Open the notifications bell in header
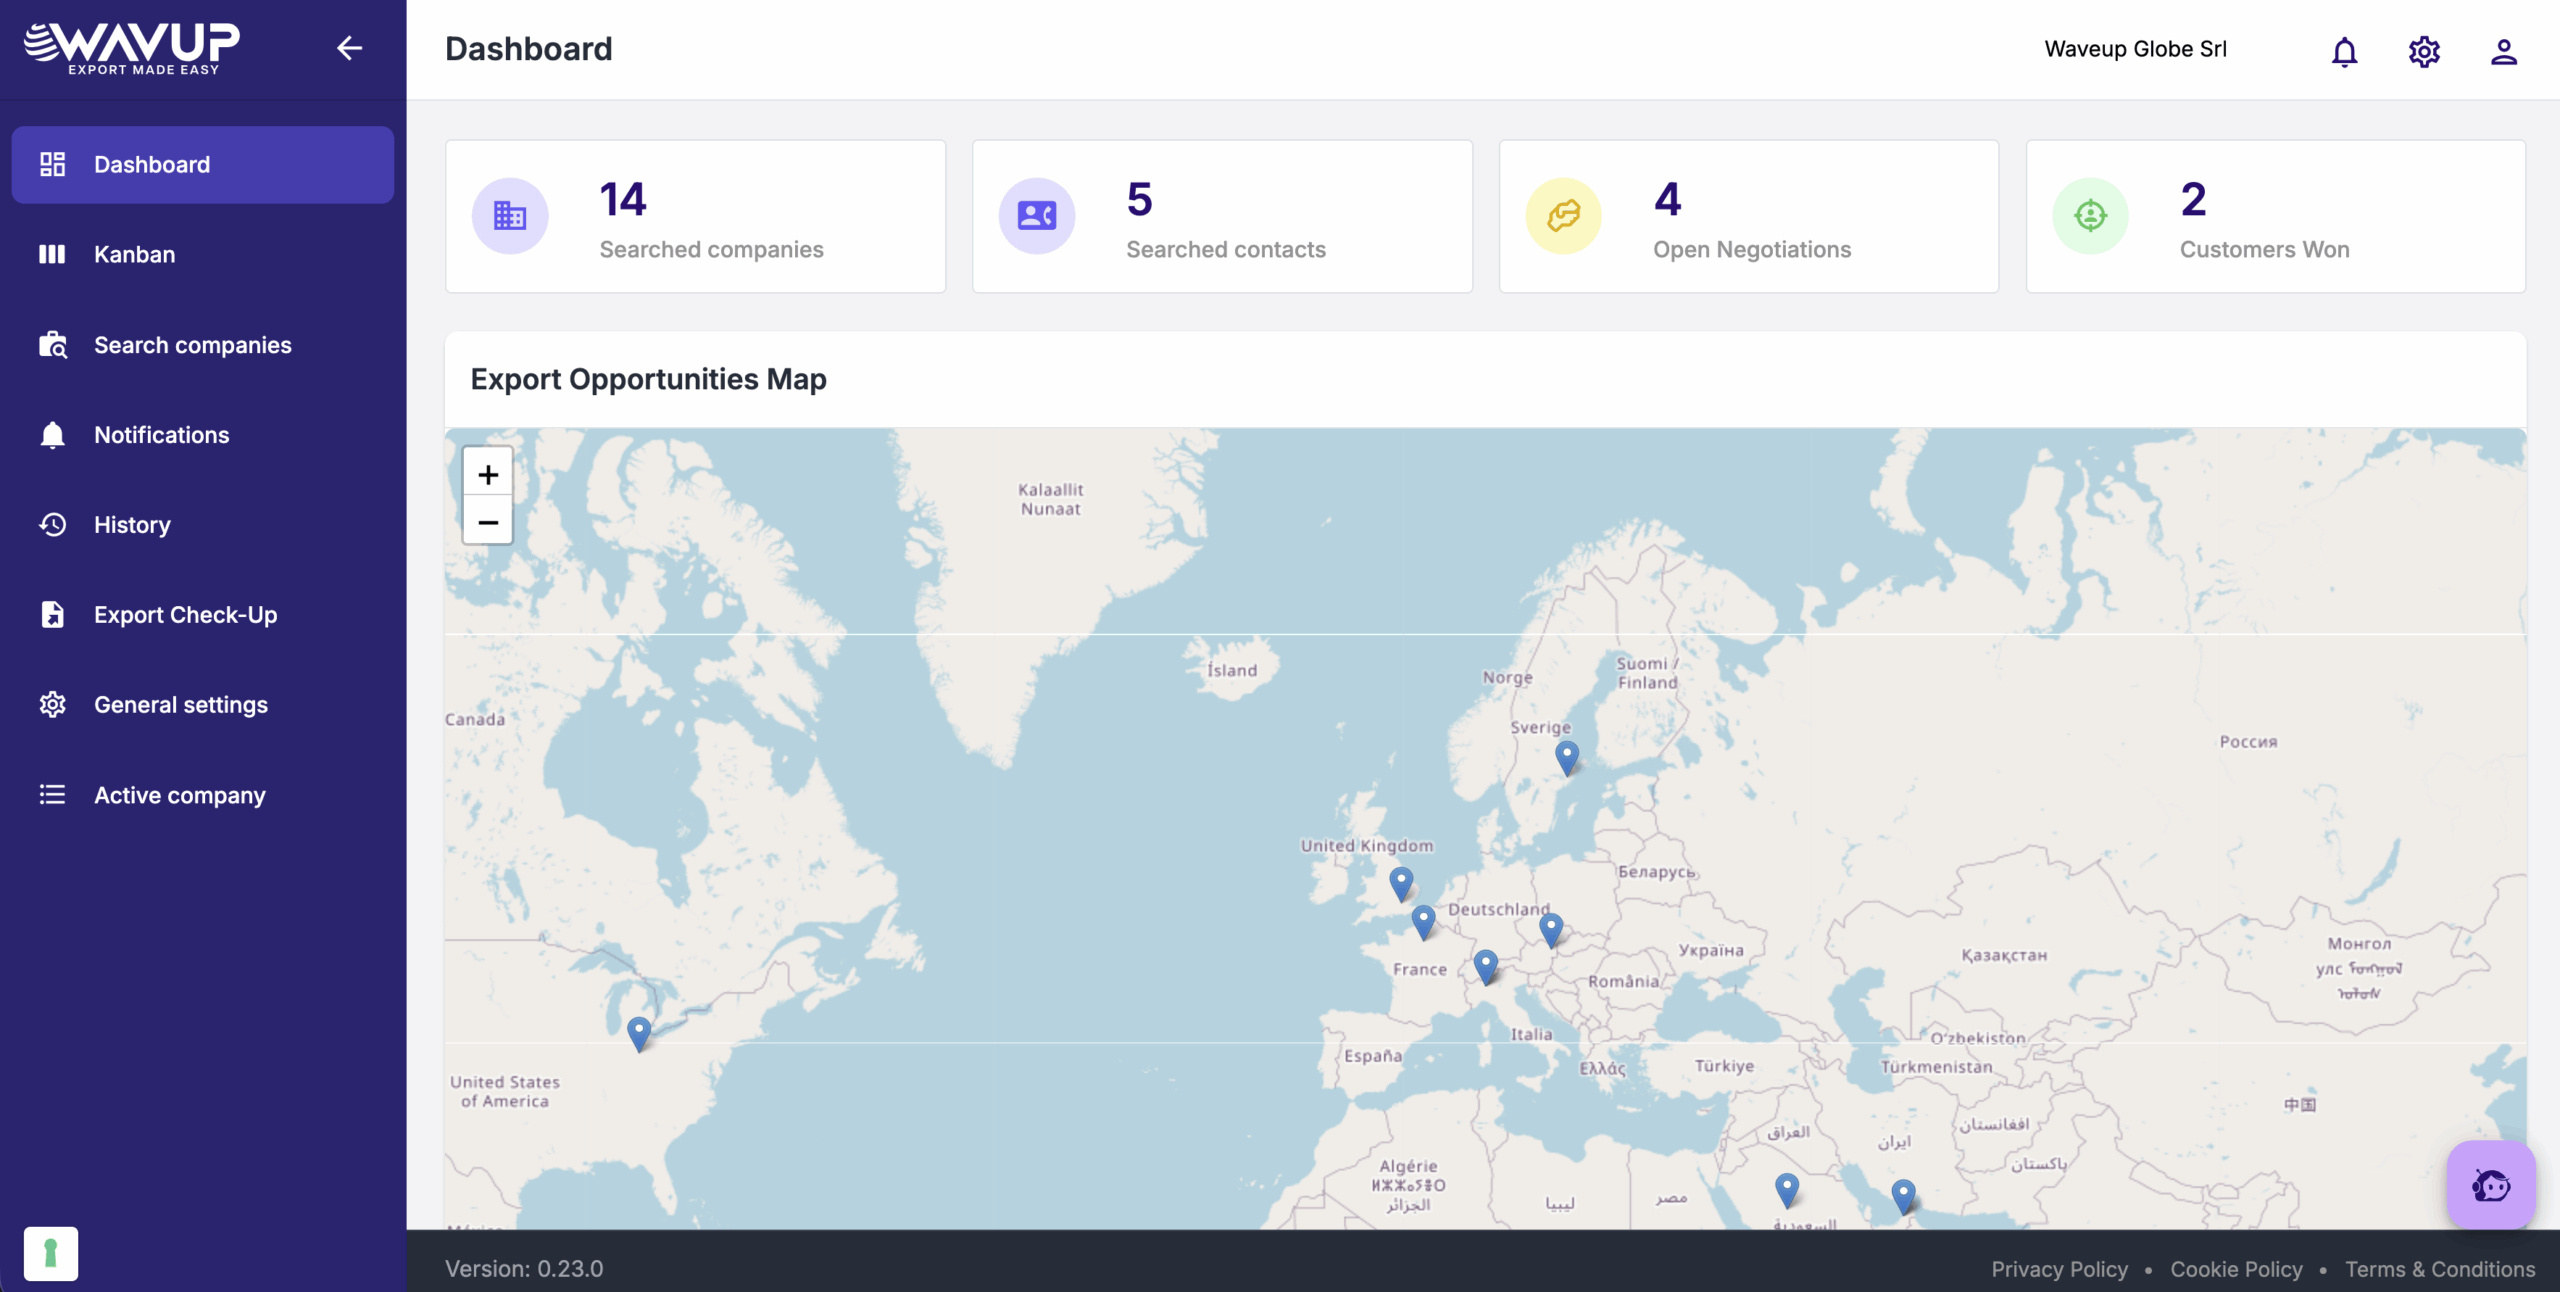 2344,51
